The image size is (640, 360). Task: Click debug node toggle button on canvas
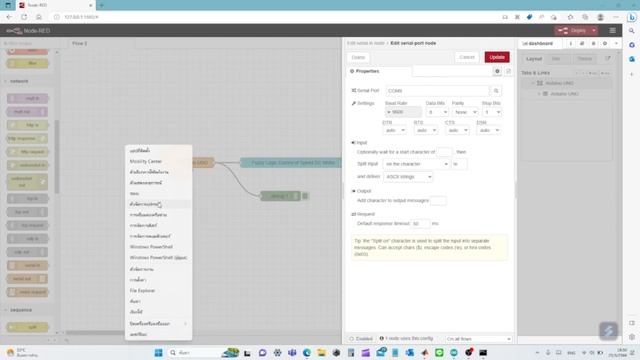[305, 196]
